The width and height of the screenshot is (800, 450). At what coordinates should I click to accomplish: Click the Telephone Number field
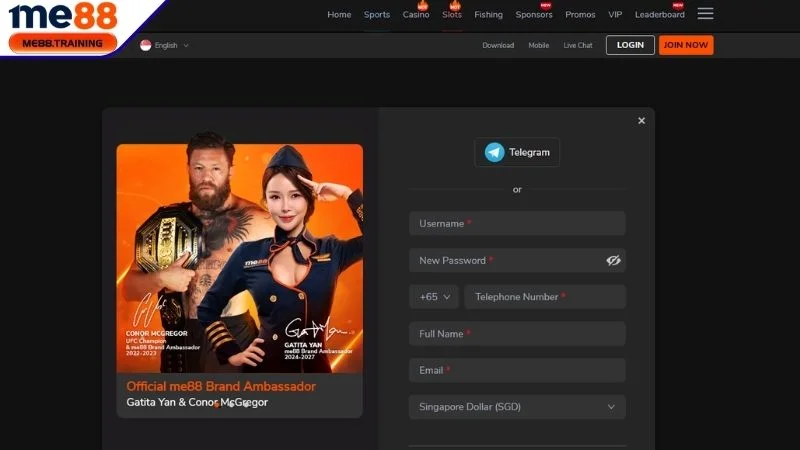pyautogui.click(x=545, y=297)
